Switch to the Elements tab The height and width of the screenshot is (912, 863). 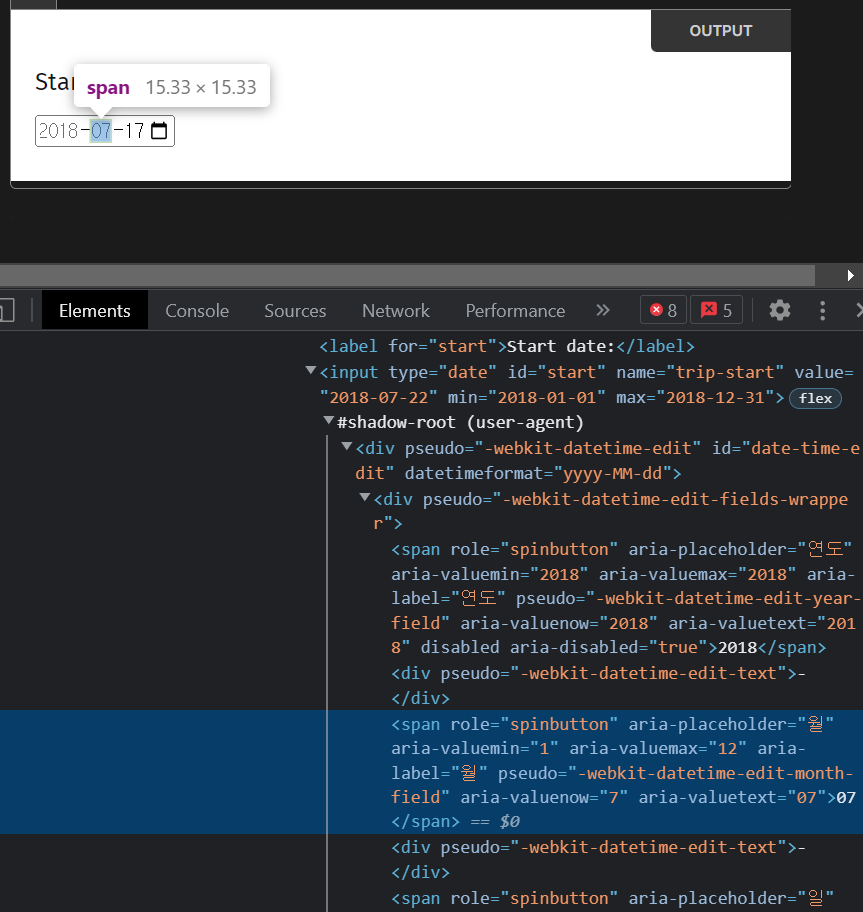(95, 311)
